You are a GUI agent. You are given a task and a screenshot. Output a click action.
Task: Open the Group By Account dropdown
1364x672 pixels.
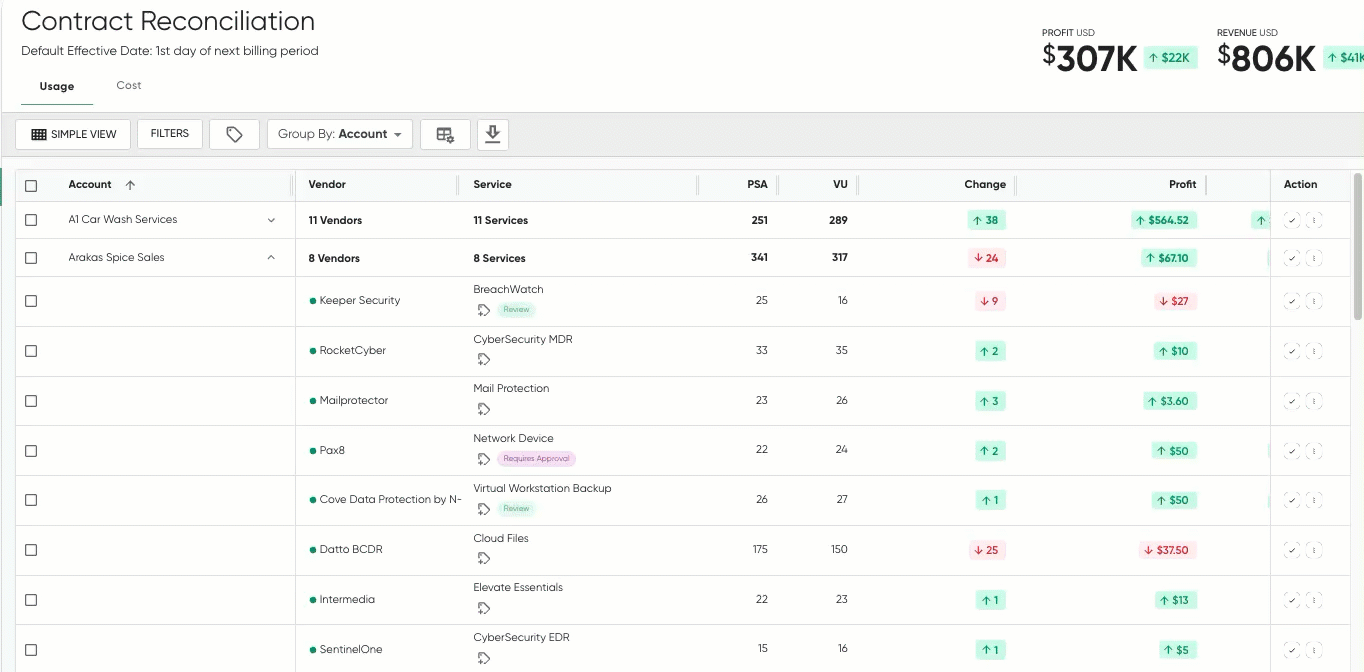pyautogui.click(x=339, y=134)
